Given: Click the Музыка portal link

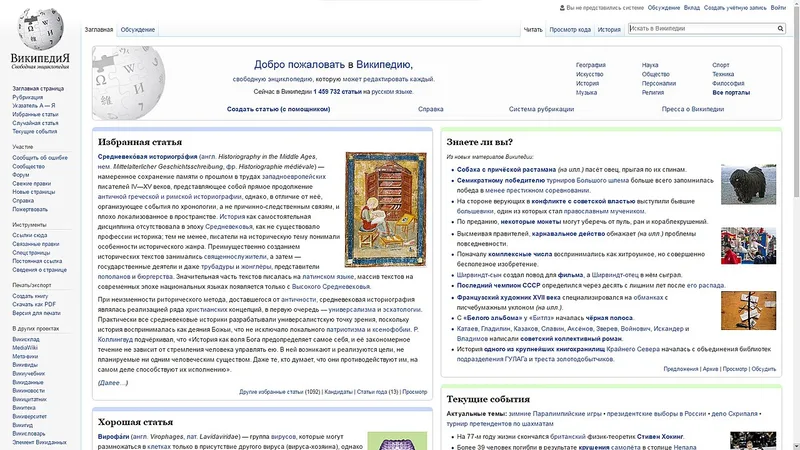Looking at the screenshot, I should [586, 93].
